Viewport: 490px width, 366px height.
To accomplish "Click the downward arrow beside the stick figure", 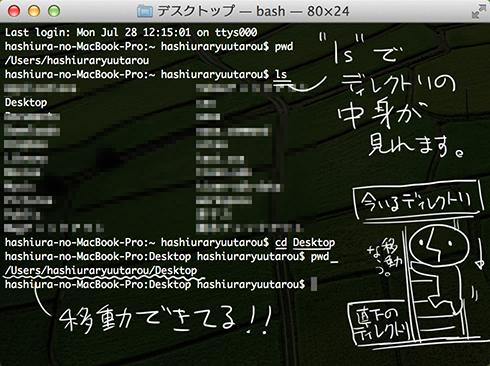I will coord(480,249).
